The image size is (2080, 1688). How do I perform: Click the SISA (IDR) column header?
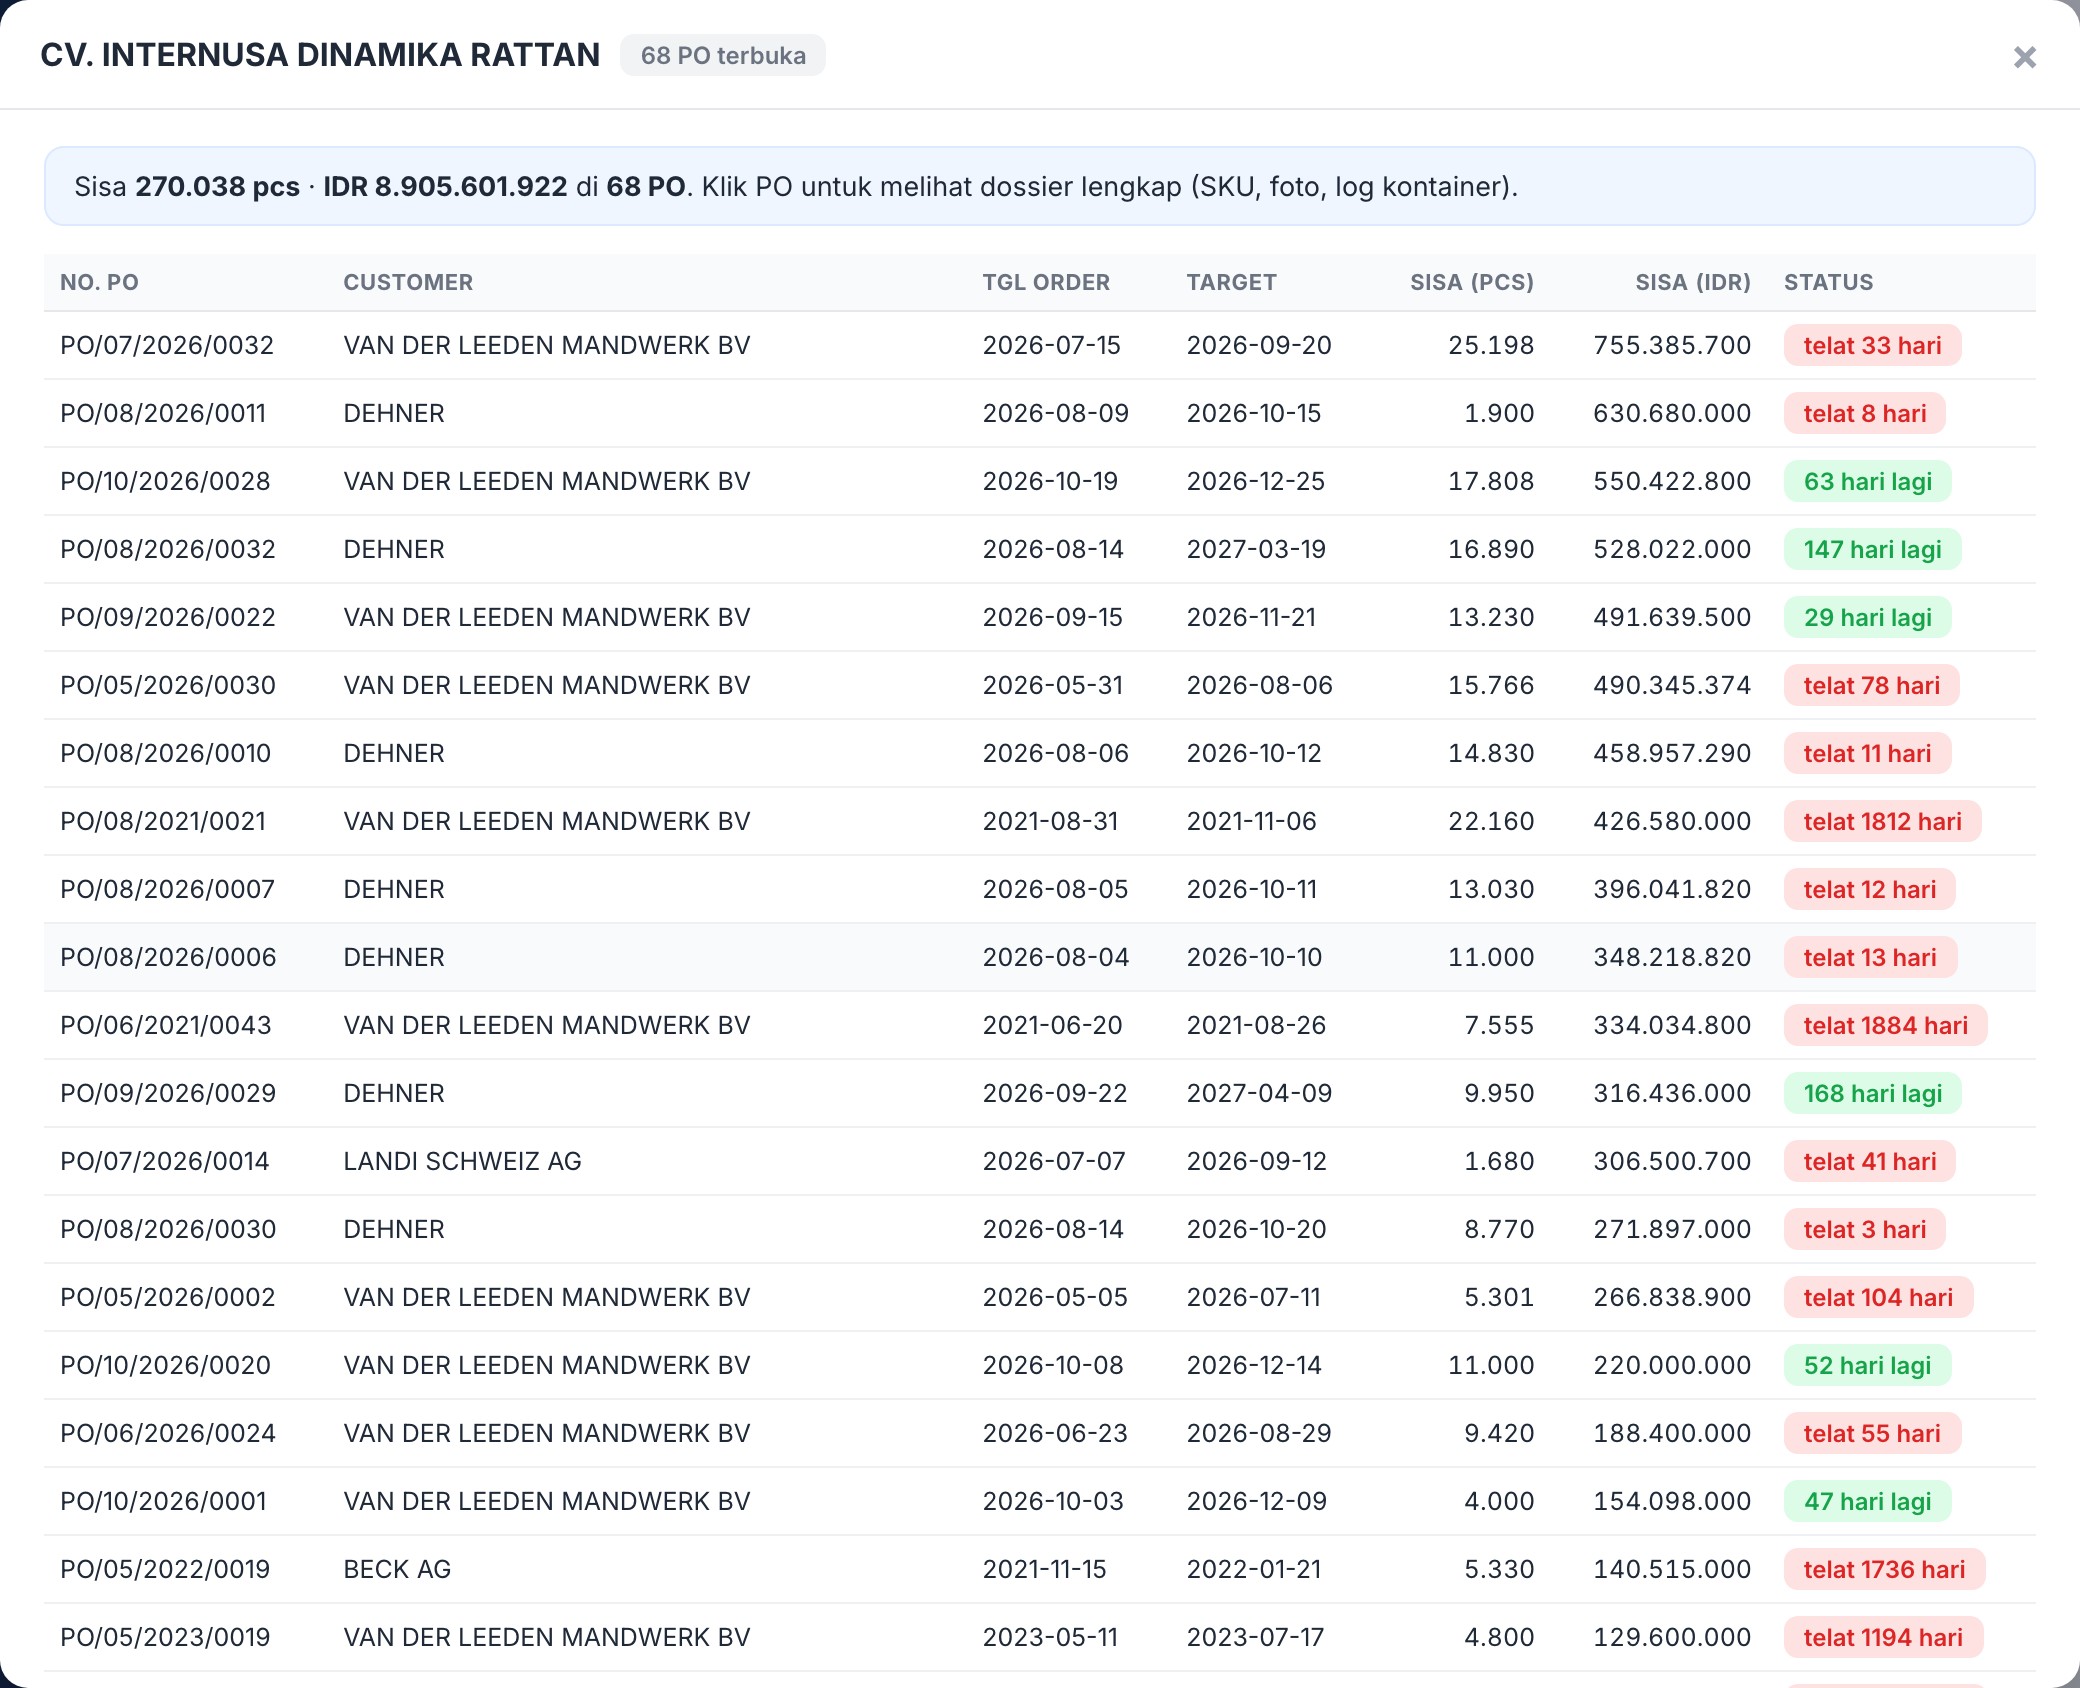tap(1693, 282)
